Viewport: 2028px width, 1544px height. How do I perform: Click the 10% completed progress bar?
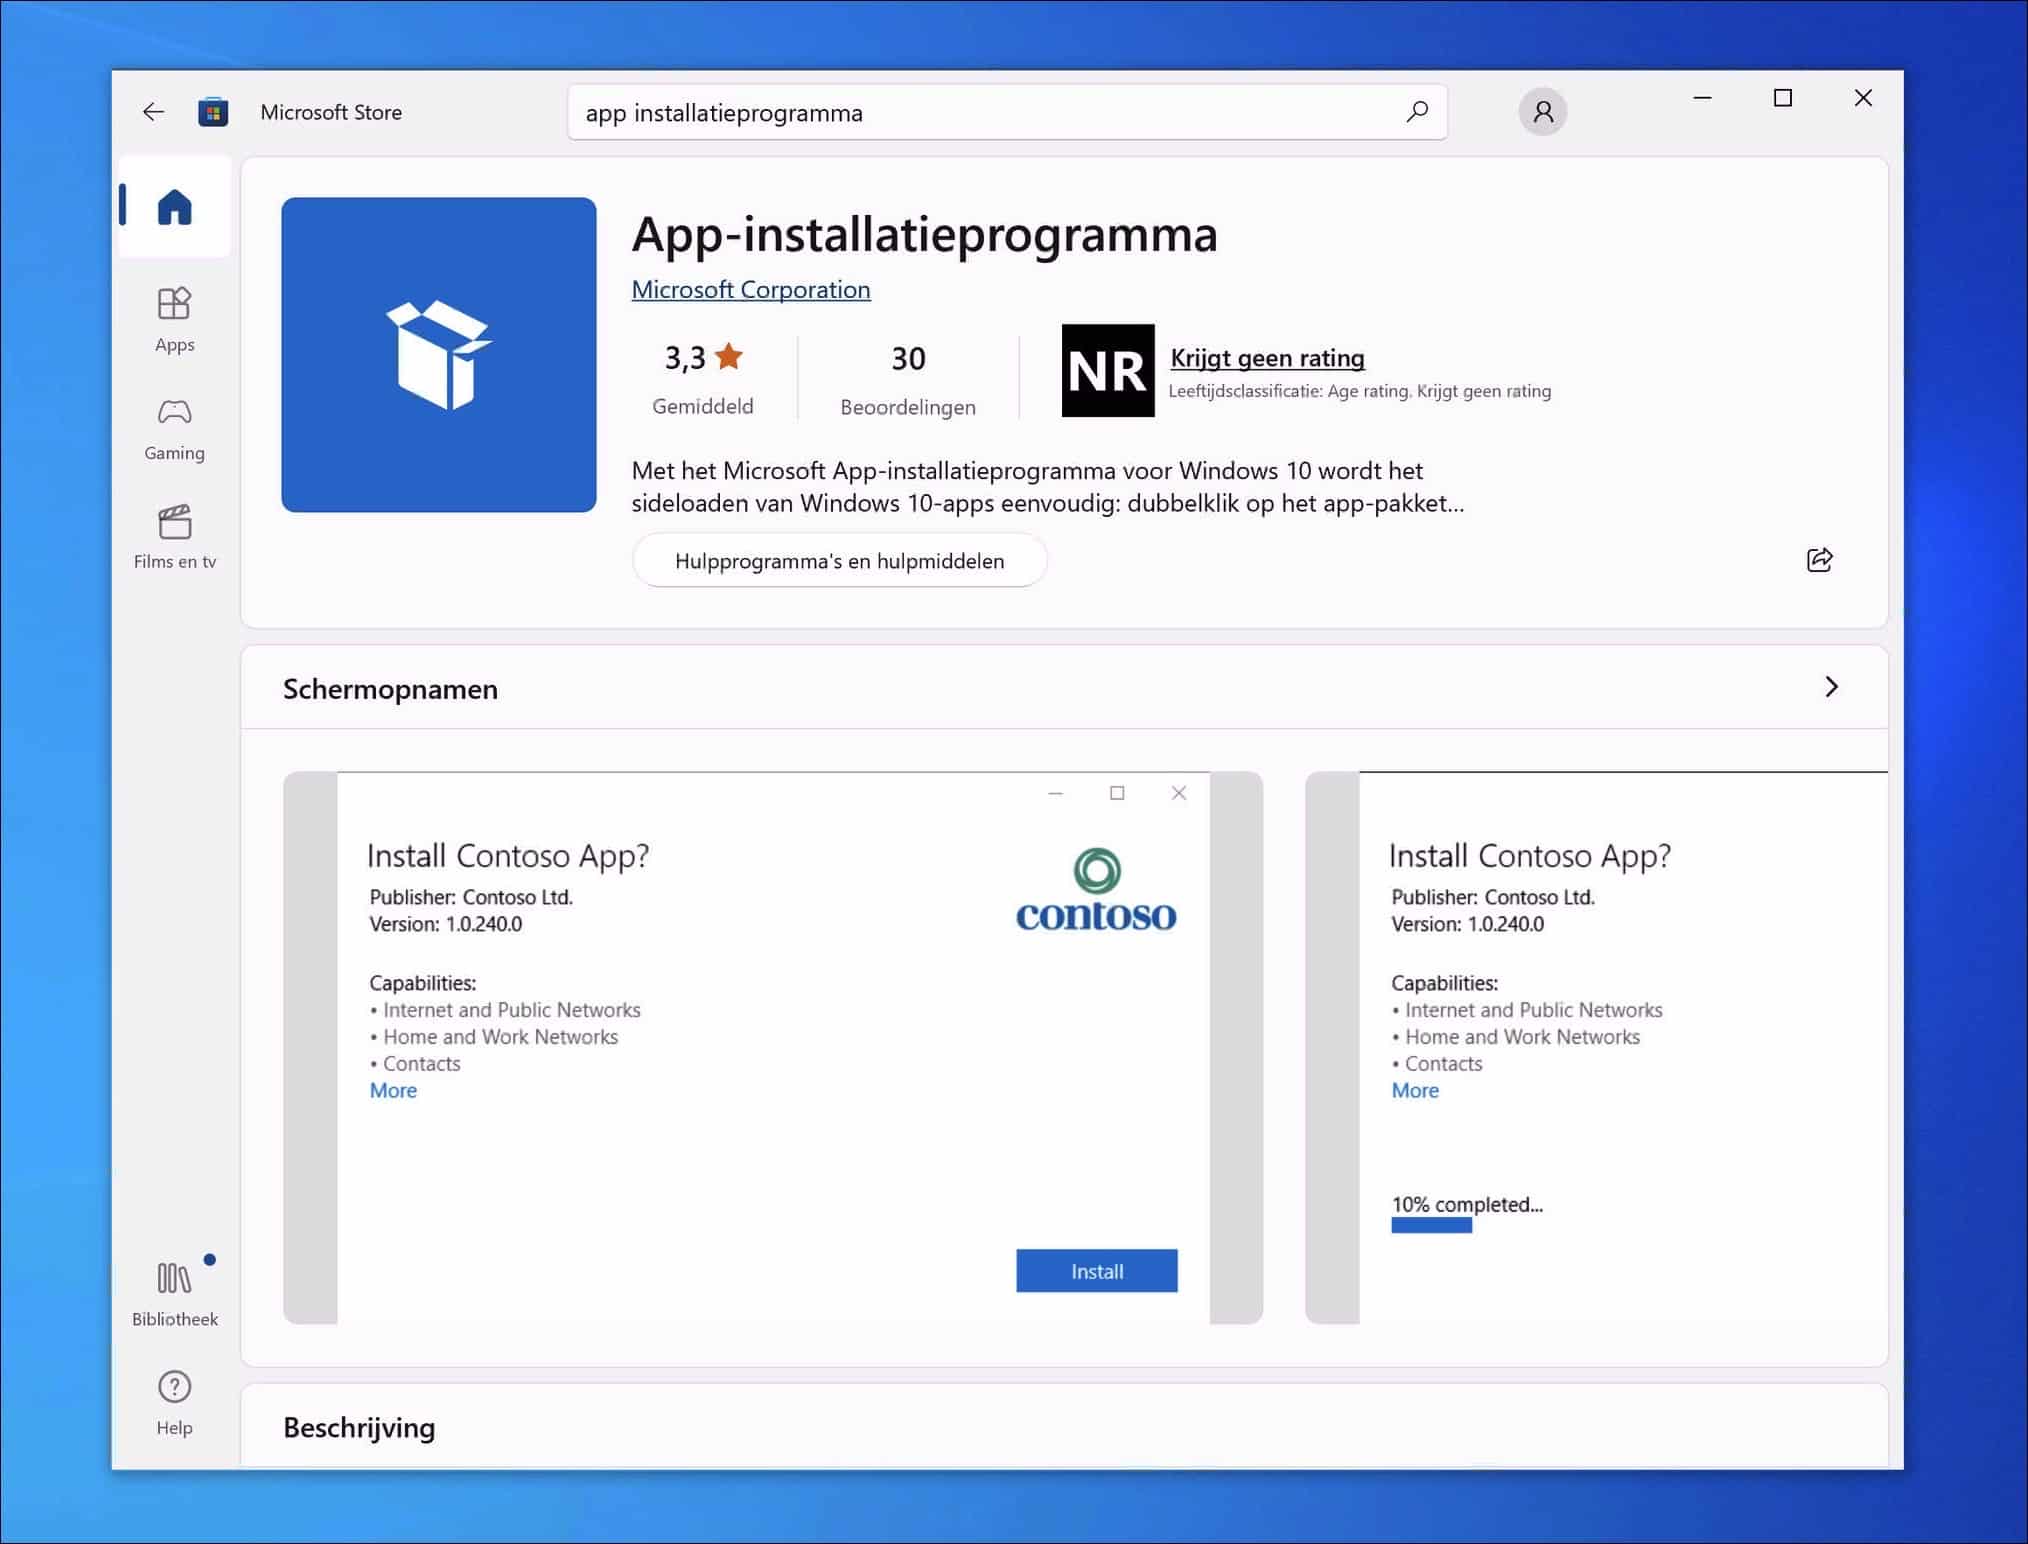1431,1224
